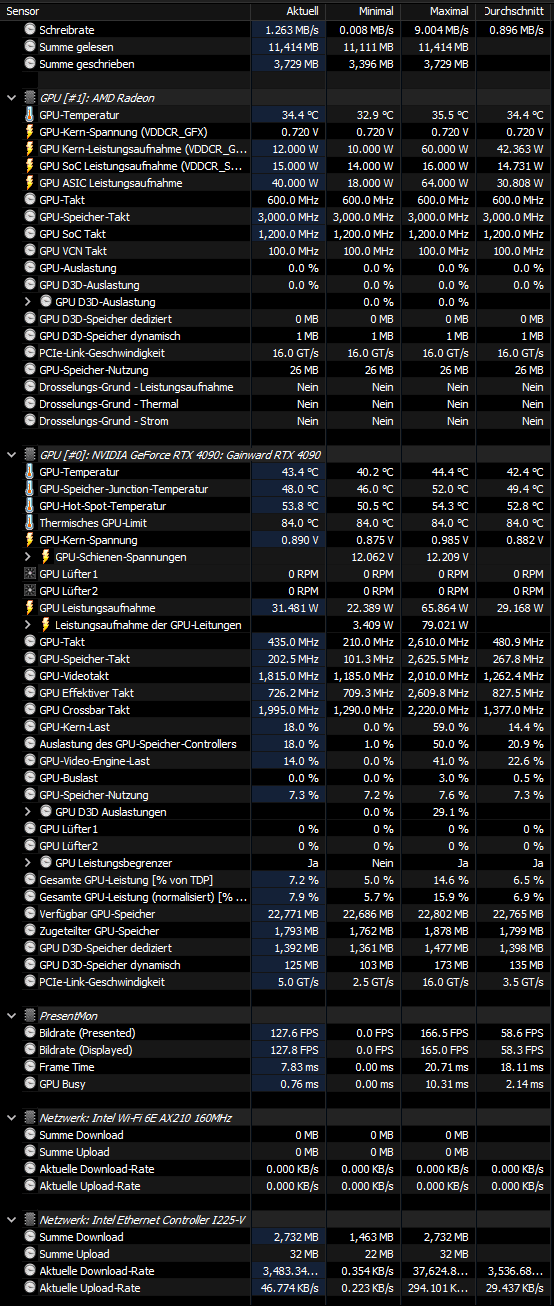Click the 2,610.0 MHz maximal GPU-Takt value
554x1306 pixels.
[438, 642]
